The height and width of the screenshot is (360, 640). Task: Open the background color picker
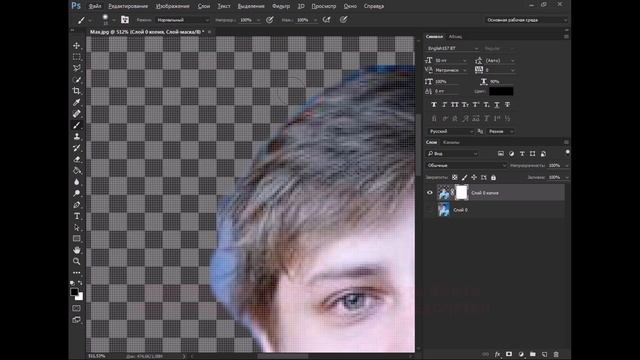tap(80, 297)
